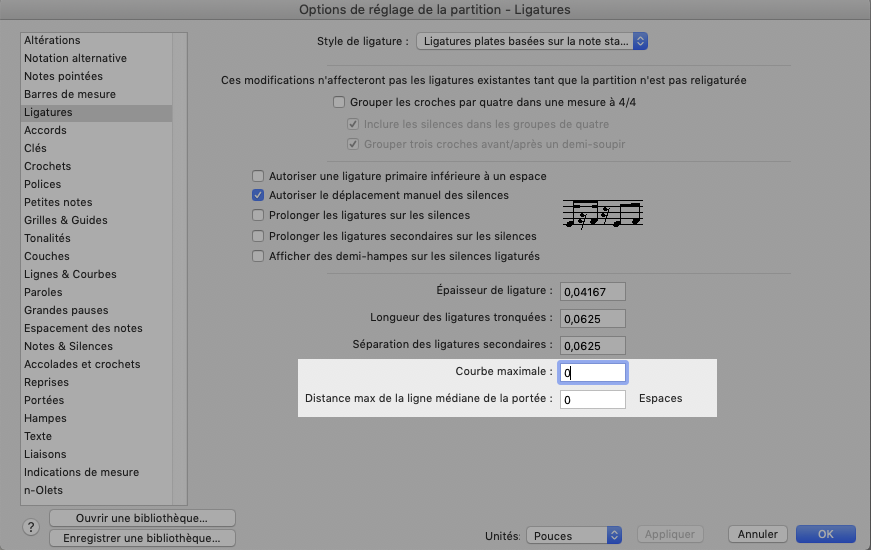
Task: Click the Épaisseur de ligature field
Action: point(592,291)
